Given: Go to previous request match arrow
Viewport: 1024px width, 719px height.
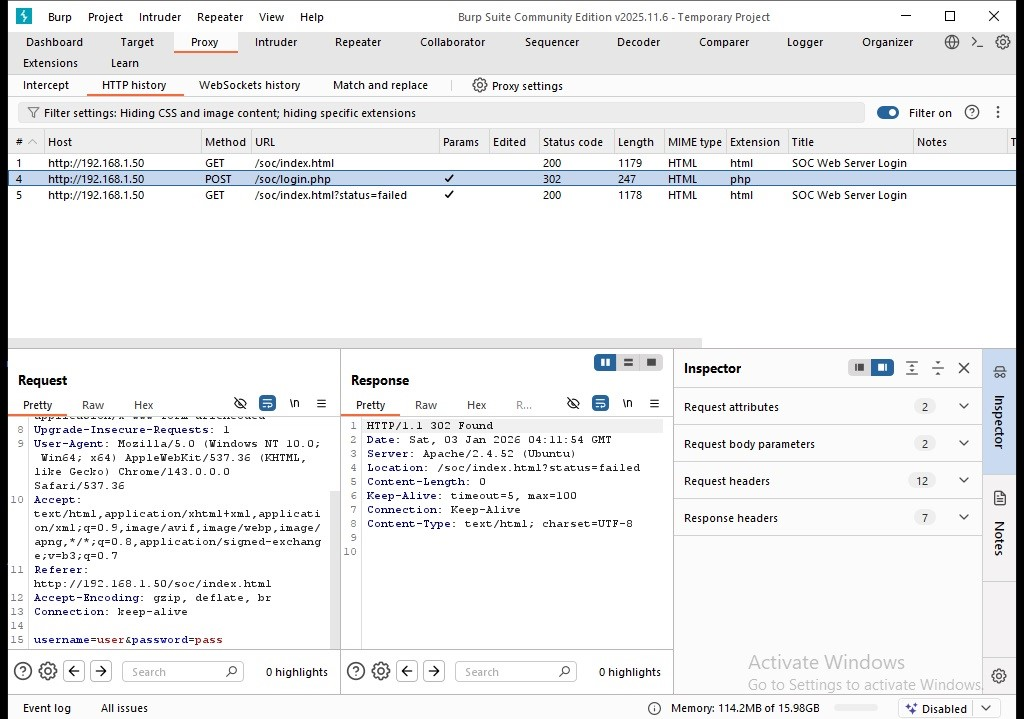Looking at the screenshot, I should click(74, 671).
